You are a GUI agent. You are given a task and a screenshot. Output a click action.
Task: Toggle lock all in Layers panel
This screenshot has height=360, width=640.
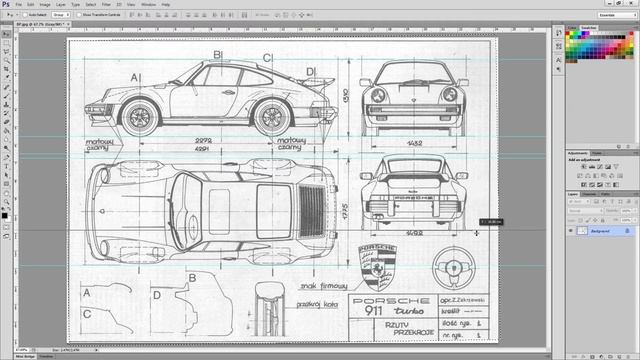coord(602,220)
